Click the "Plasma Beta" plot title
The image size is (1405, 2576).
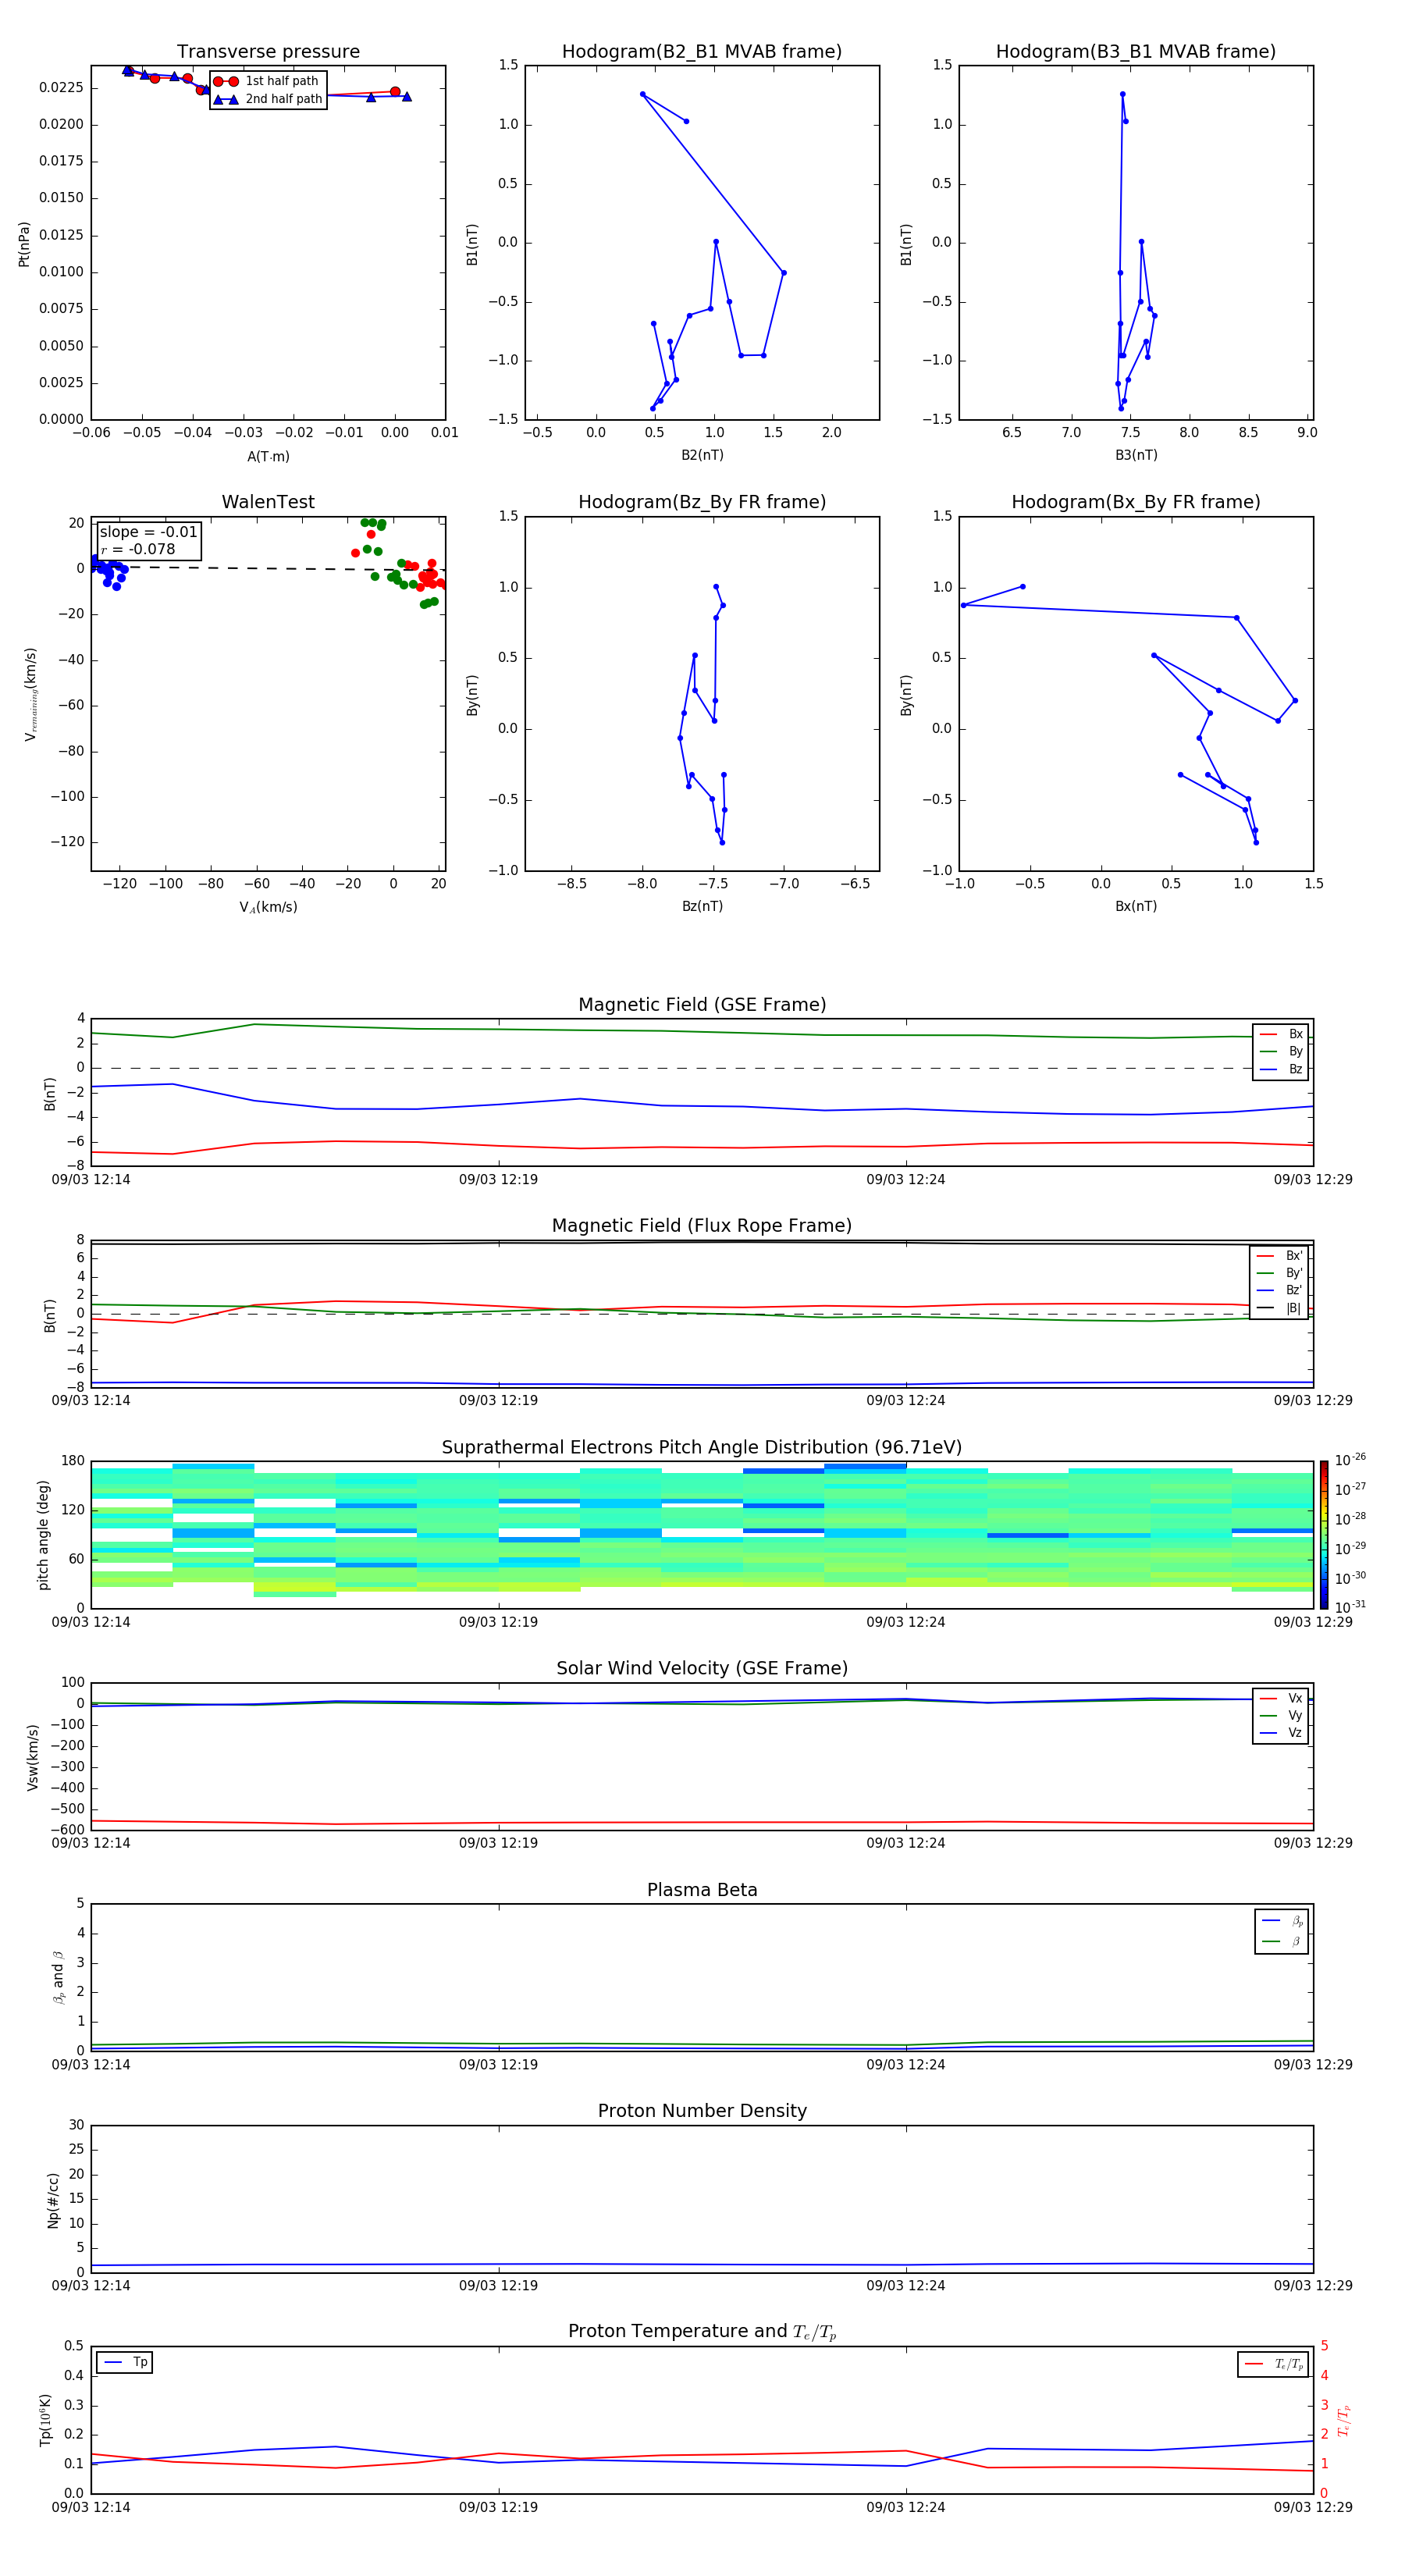[x=702, y=1890]
